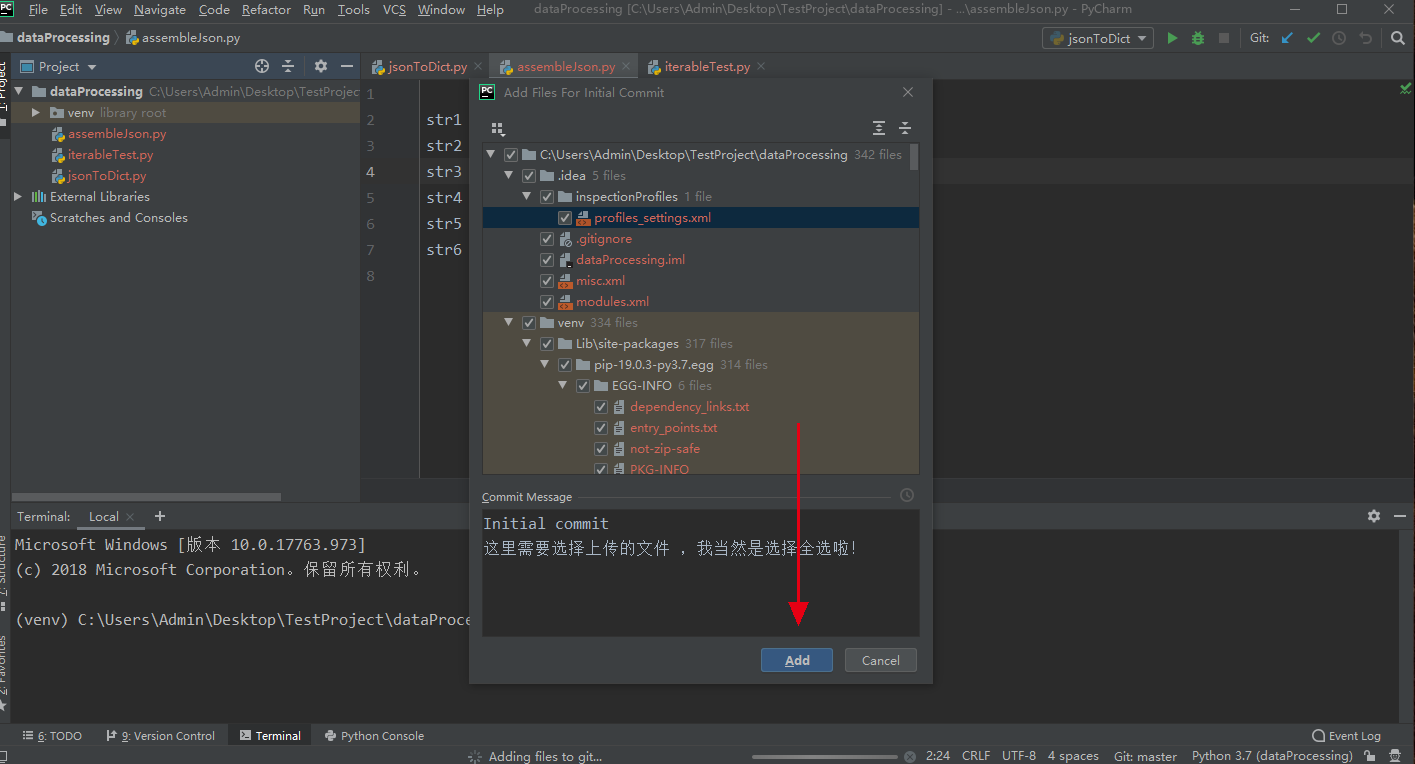This screenshot has width=1415, height=764.
Task: Collapse all in Project panel toolbar
Action: point(288,66)
